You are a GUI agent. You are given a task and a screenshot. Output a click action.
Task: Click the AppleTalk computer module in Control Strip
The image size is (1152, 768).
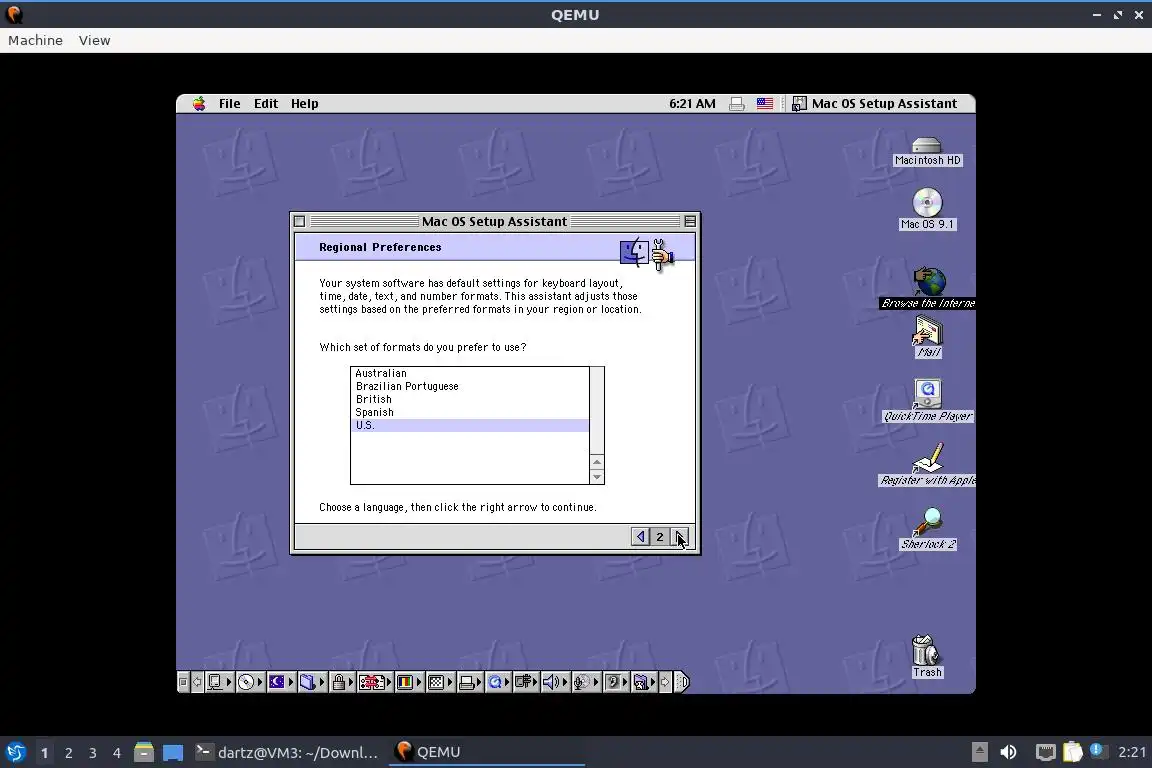click(x=218, y=682)
